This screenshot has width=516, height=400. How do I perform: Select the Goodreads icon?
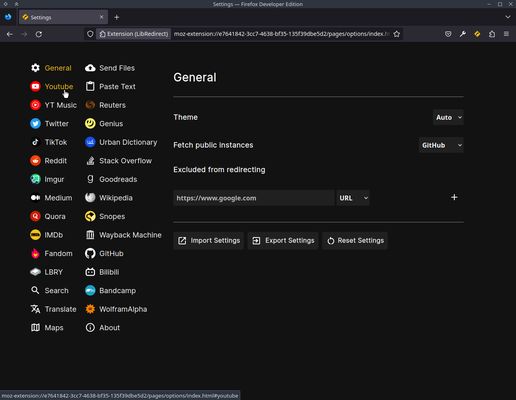(x=90, y=179)
